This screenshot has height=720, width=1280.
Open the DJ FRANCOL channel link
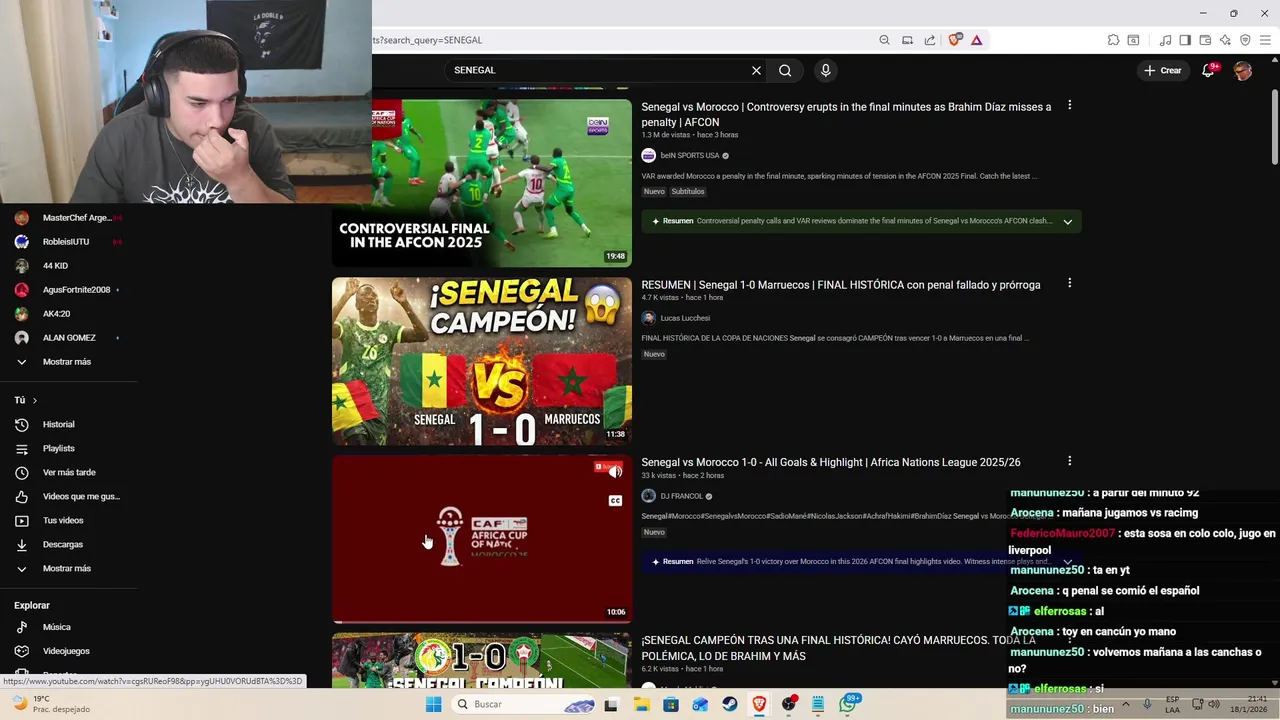(x=682, y=496)
